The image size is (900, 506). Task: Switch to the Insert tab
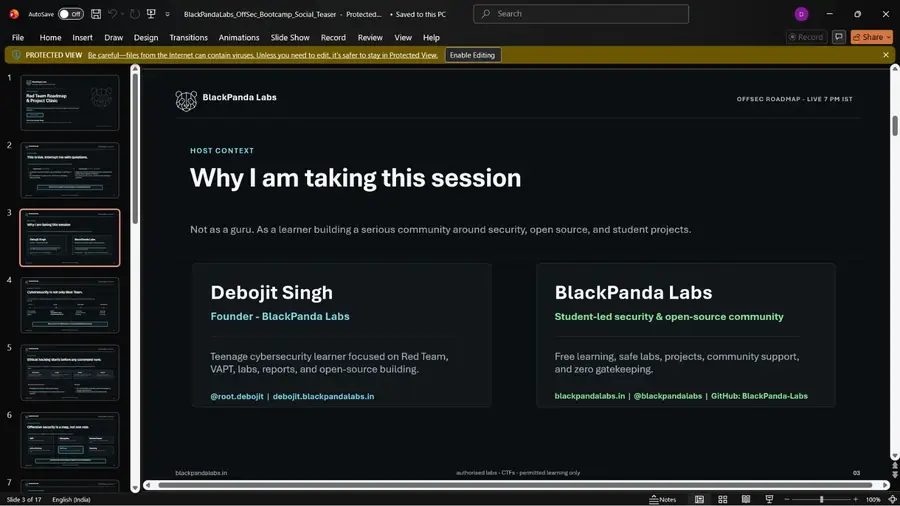(x=82, y=37)
